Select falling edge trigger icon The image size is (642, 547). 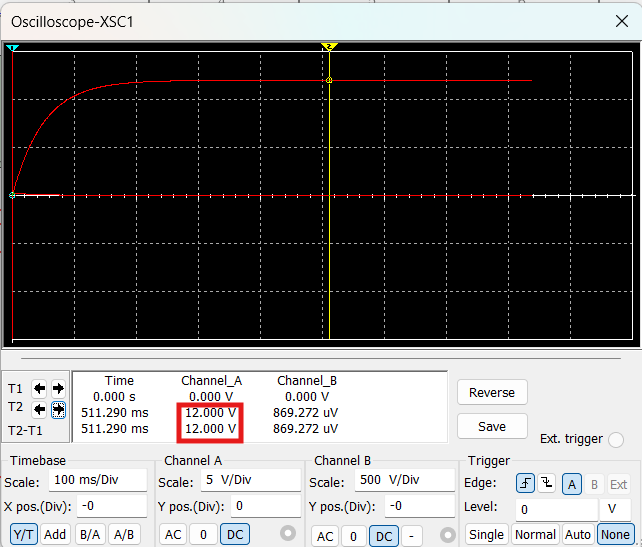pos(546,484)
